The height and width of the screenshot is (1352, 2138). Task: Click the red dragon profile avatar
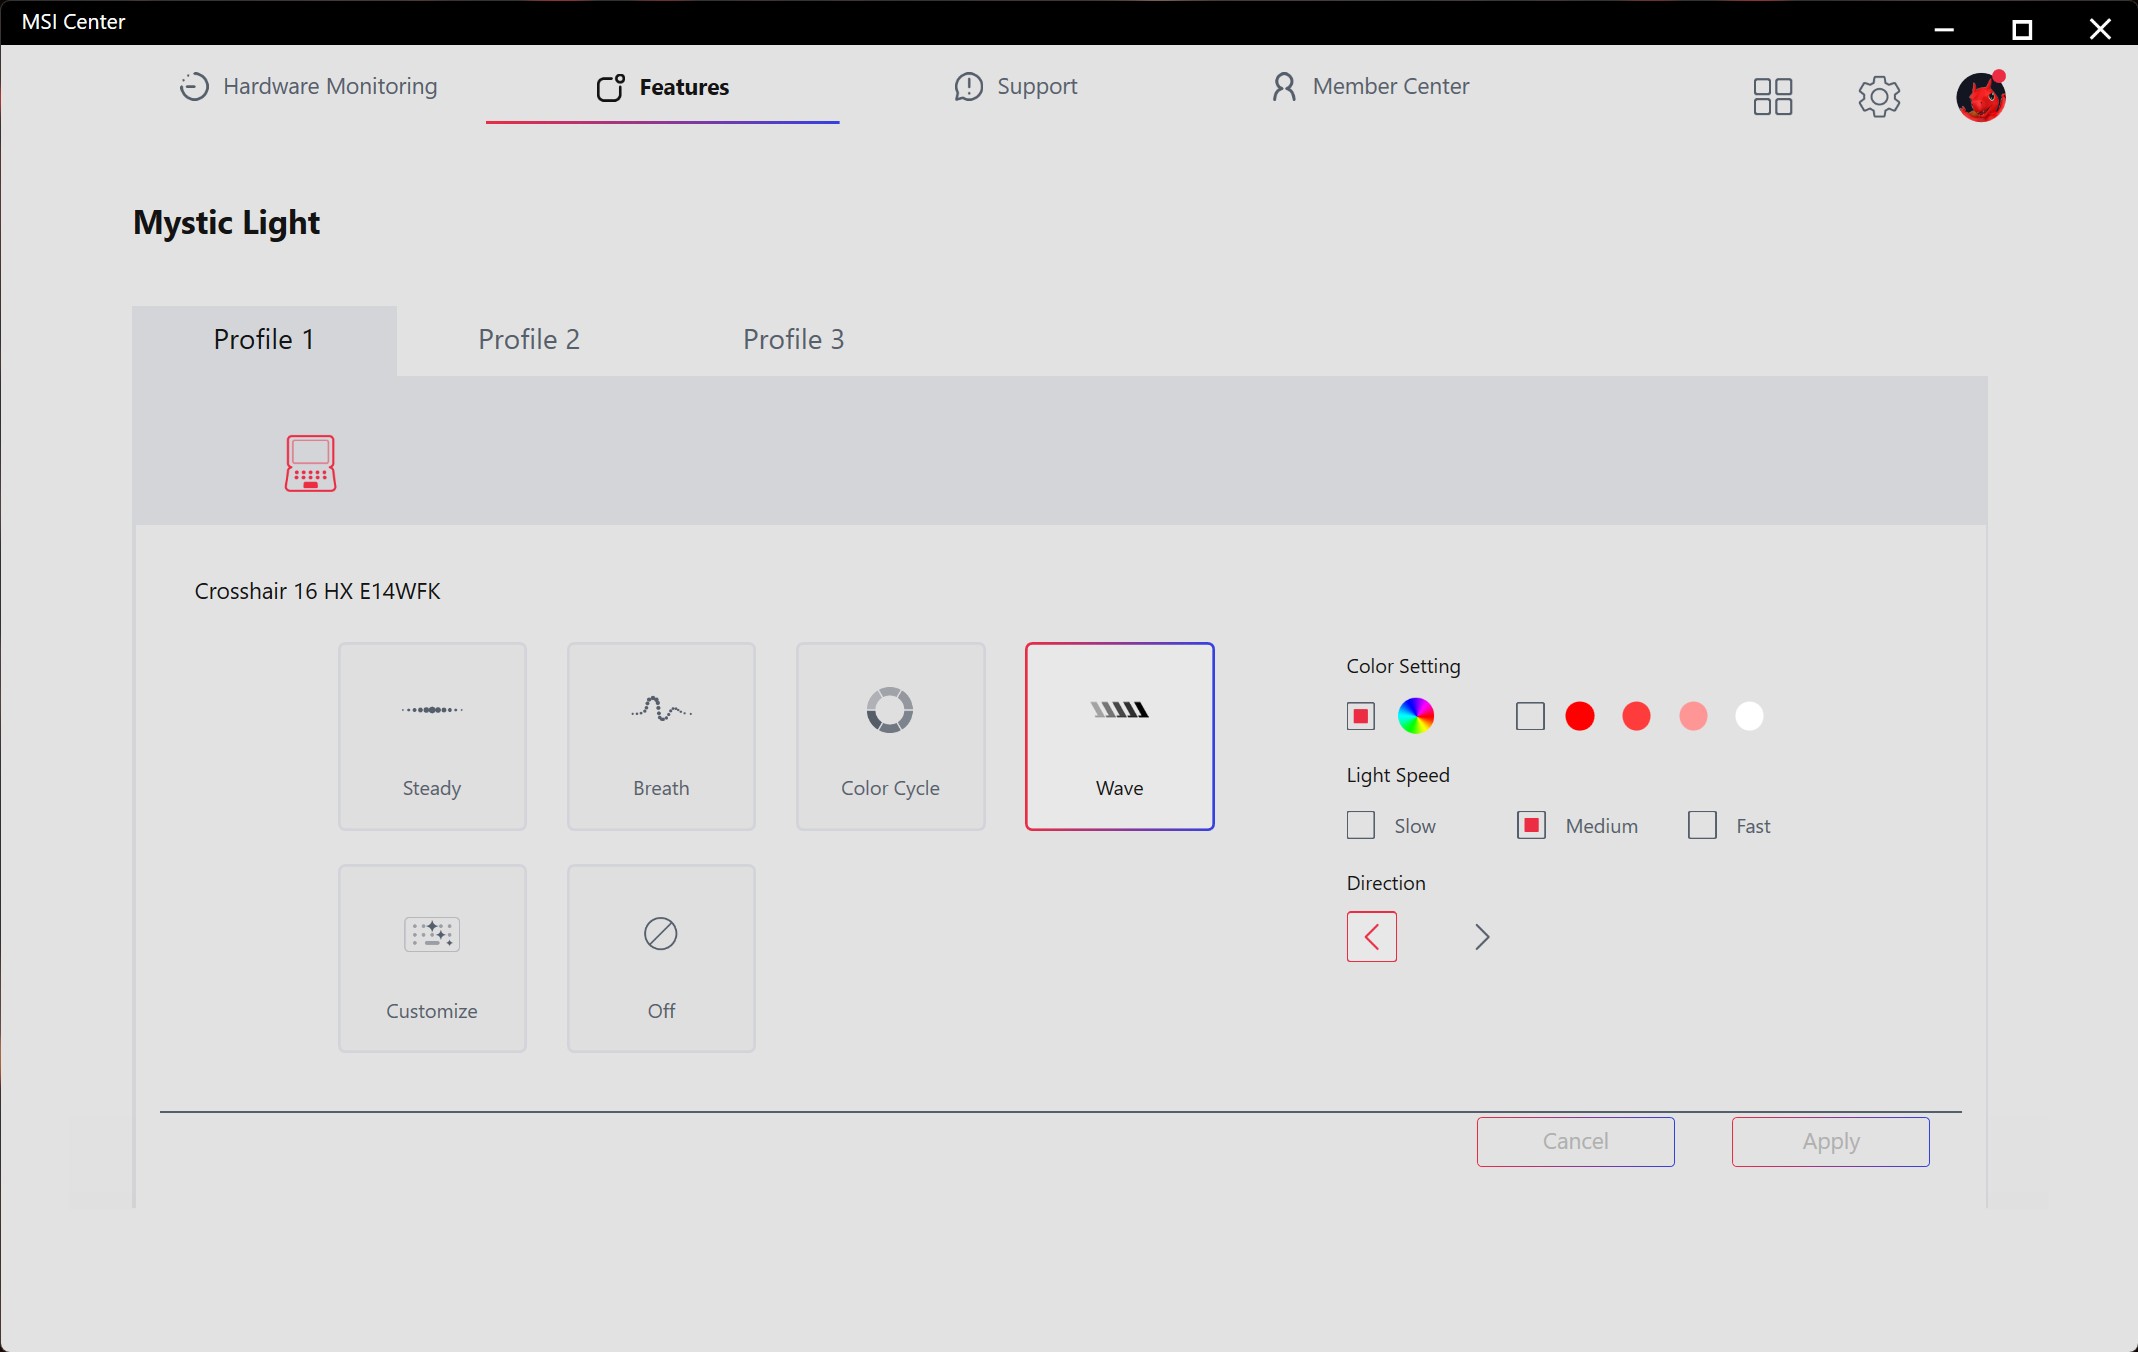tap(1981, 97)
